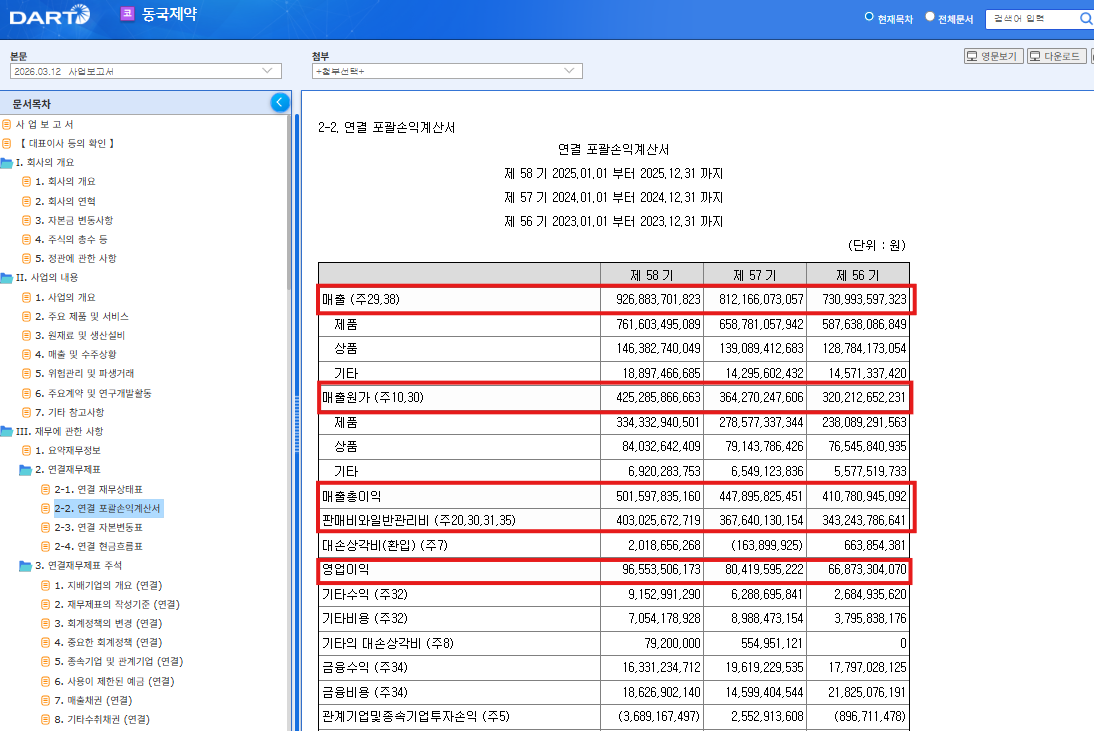Image resolution: width=1094 pixels, height=731 pixels.
Task: Open 4. 중요한 회계정책 (연결) note
Action: tap(108, 642)
